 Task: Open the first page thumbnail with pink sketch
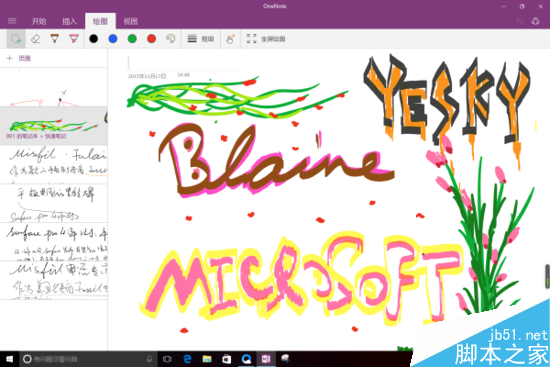[x=54, y=87]
